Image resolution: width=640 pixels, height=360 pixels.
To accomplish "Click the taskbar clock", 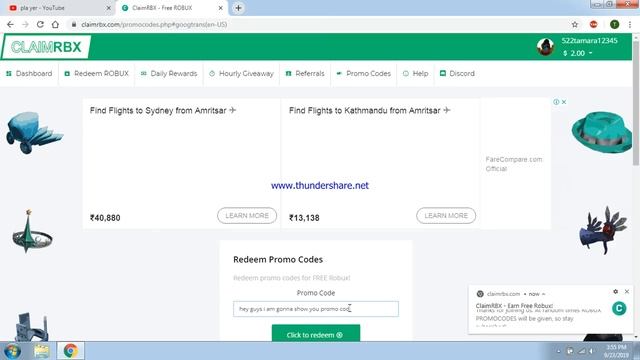I will pos(616,351).
